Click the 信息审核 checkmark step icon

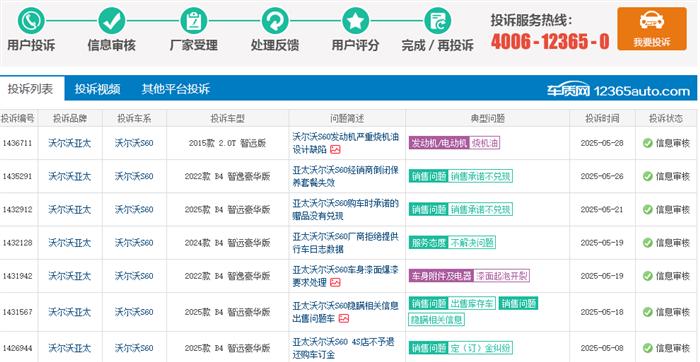click(x=112, y=21)
